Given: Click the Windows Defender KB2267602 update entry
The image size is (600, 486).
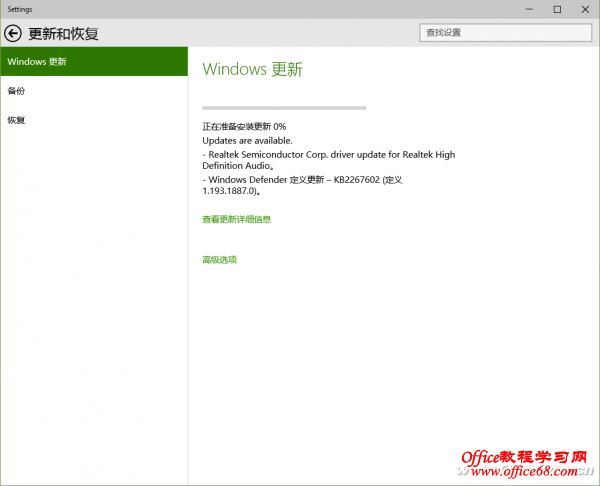Looking at the screenshot, I should pyautogui.click(x=302, y=185).
